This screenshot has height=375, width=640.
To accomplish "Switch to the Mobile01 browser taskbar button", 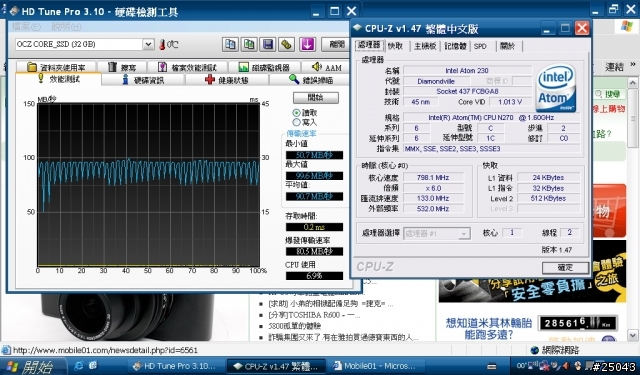I will pos(376,366).
